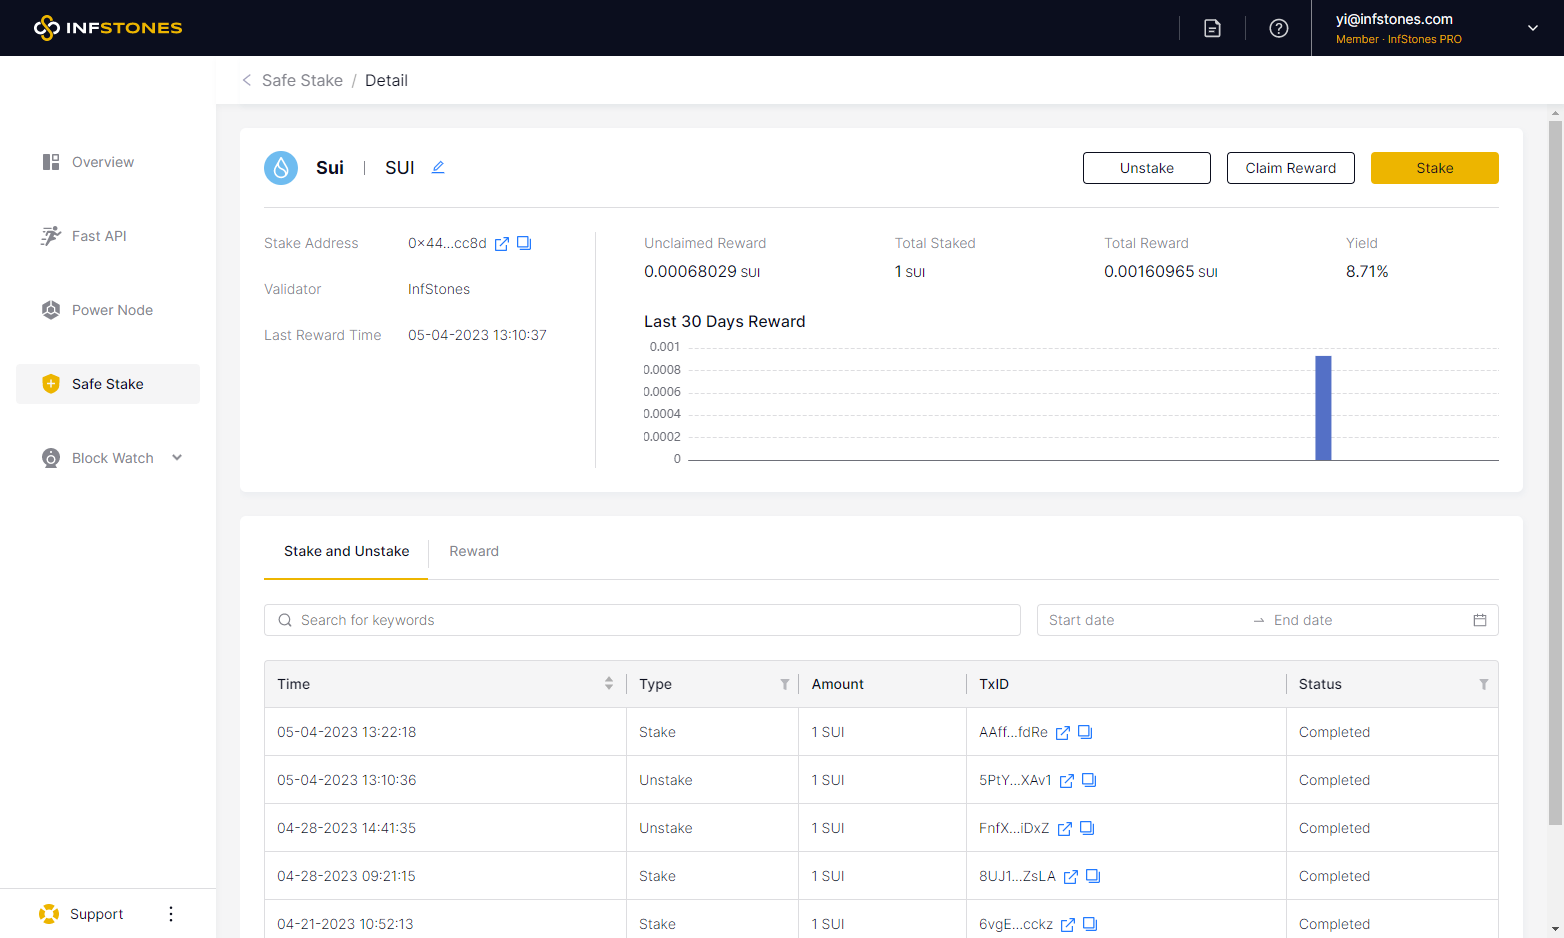The width and height of the screenshot is (1564, 938).
Task: Click the scrollbar down arrow
Action: (1555, 929)
